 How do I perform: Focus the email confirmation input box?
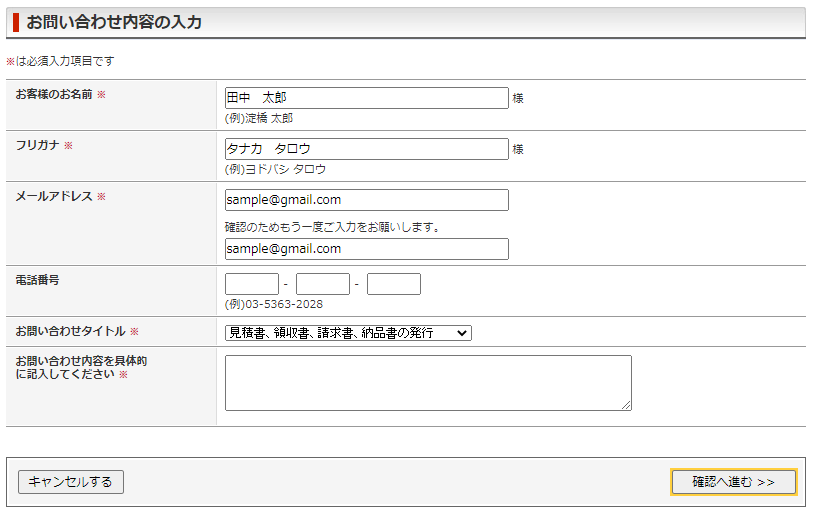pos(366,249)
